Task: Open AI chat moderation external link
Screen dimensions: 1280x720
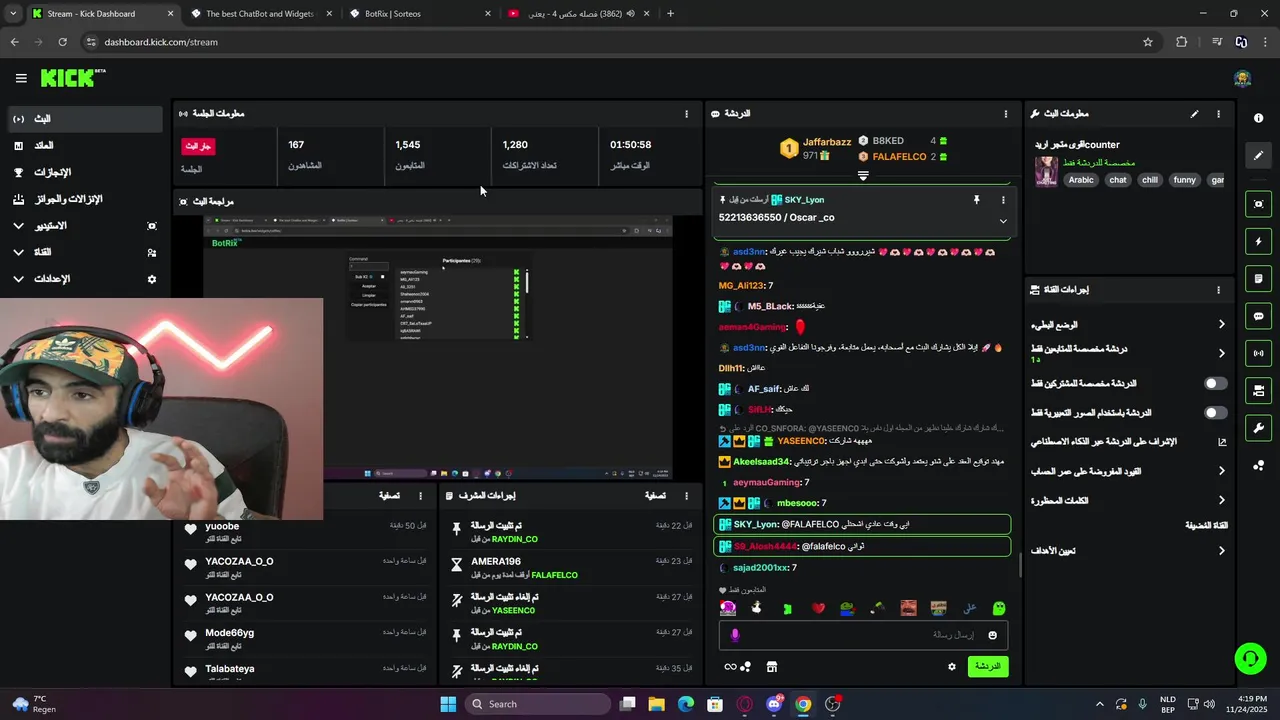Action: click(1222, 441)
